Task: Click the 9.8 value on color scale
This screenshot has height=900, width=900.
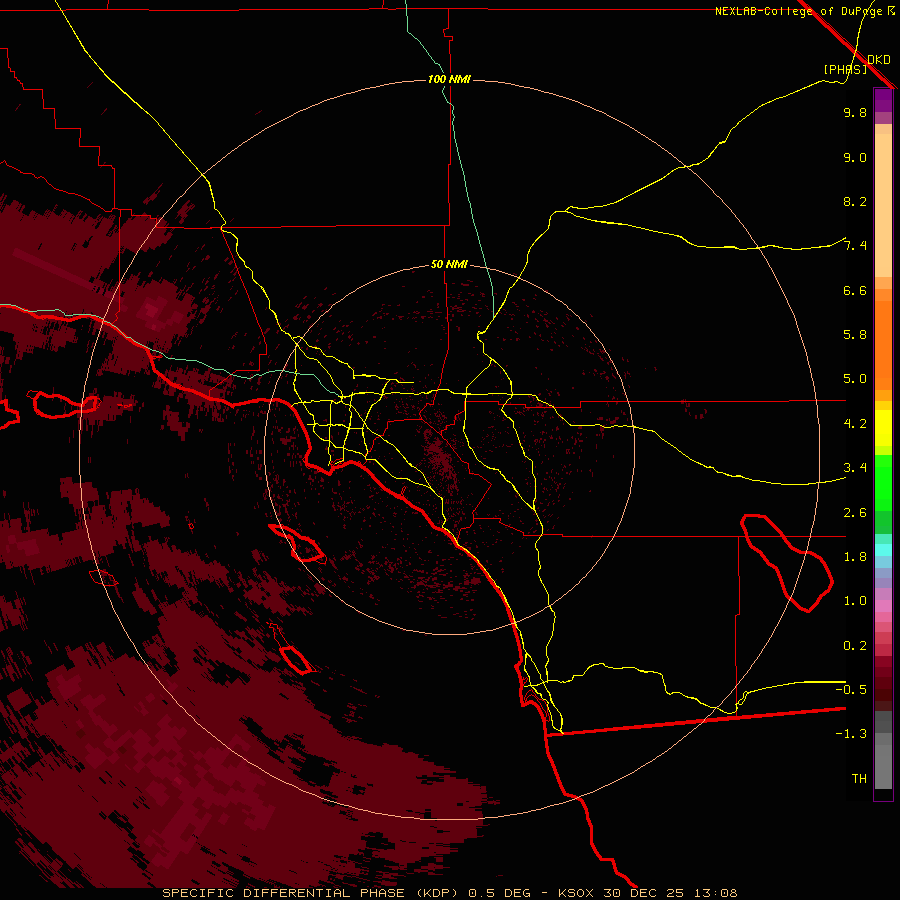Action: (855, 112)
